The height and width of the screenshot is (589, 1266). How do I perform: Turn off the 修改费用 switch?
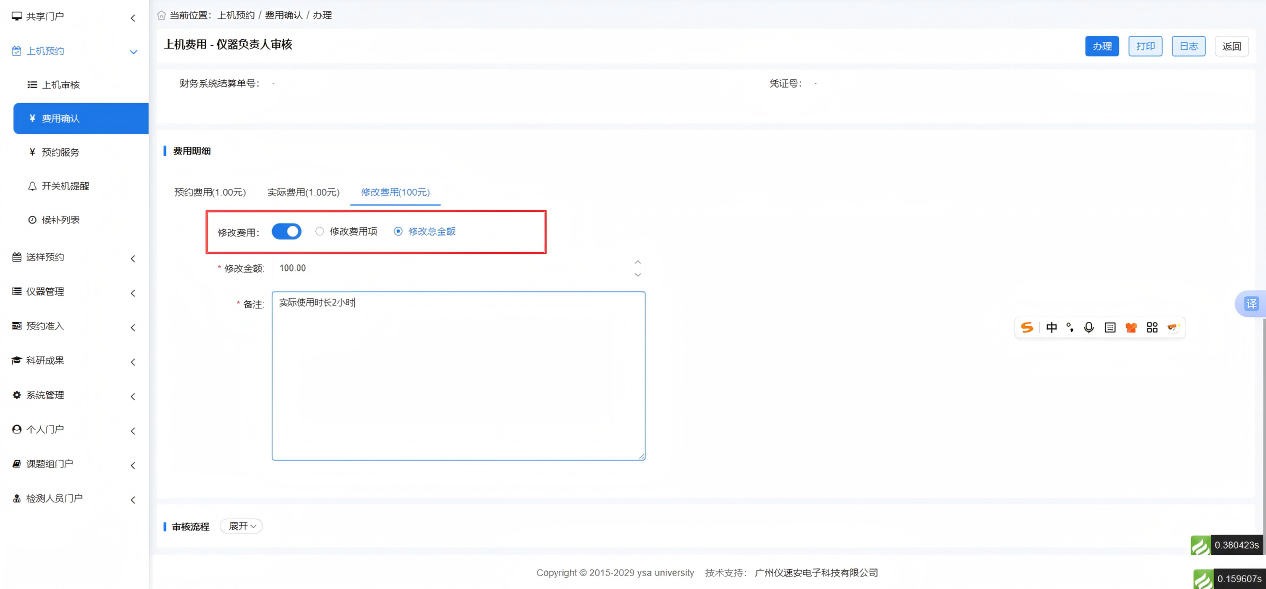tap(287, 232)
